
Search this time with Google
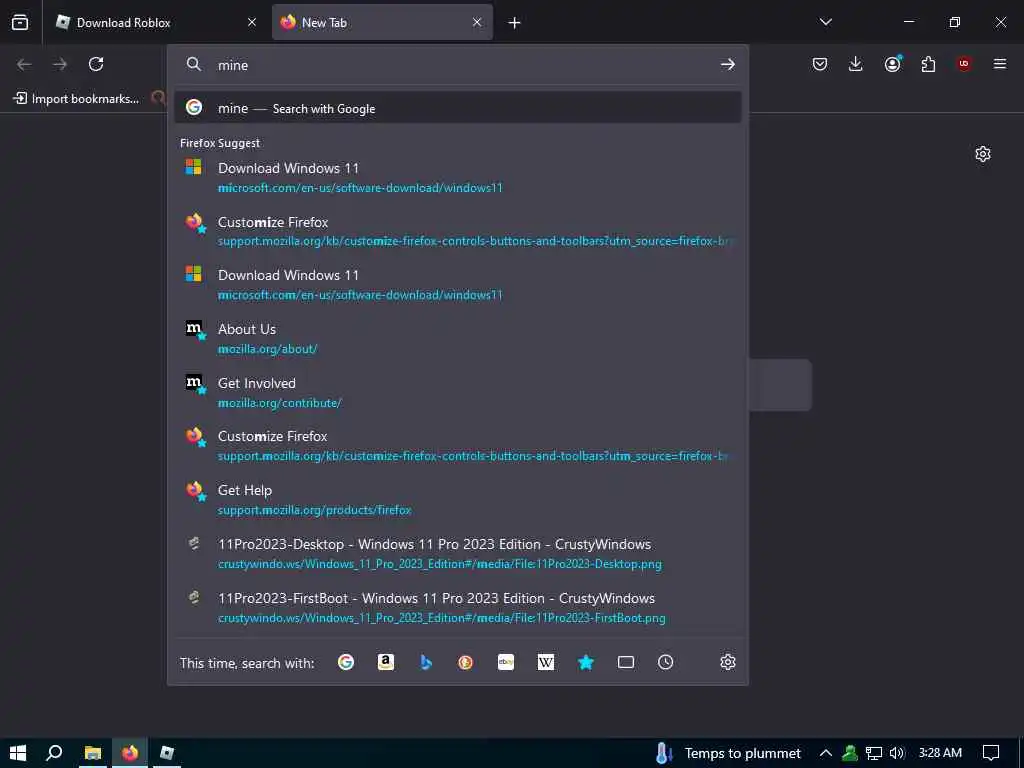coord(346,662)
